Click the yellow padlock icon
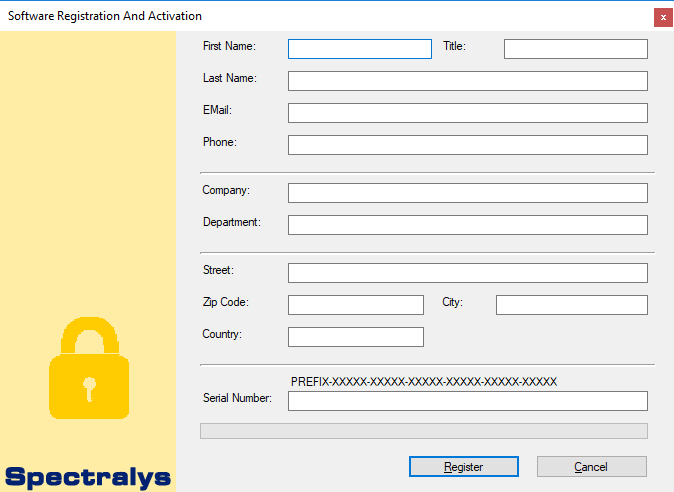 point(89,369)
